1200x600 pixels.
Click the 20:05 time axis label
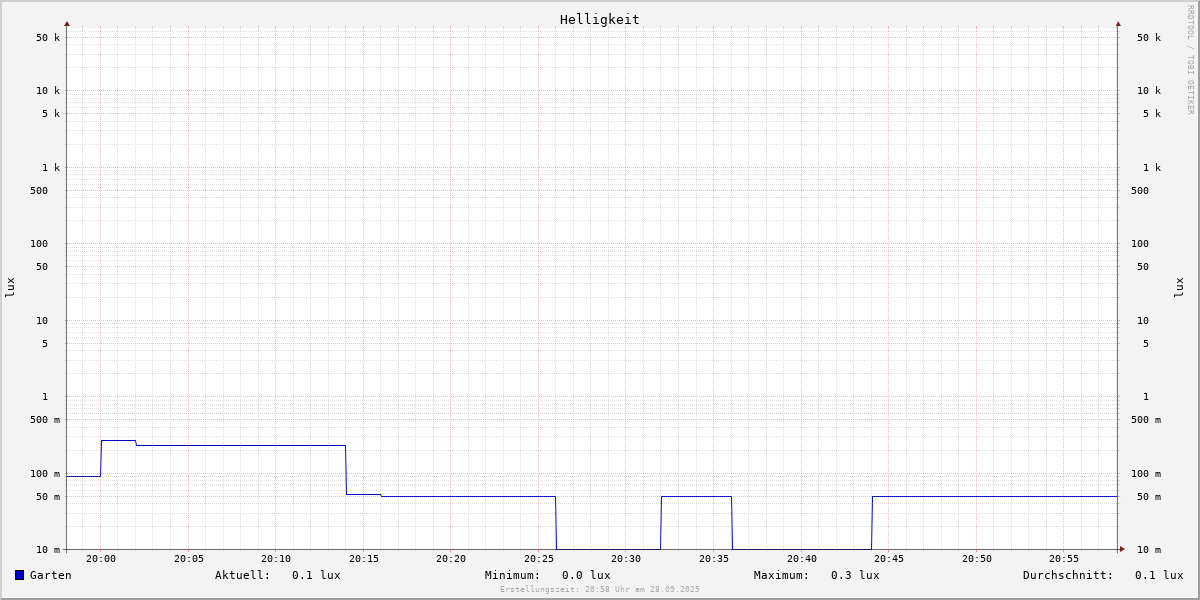click(189, 559)
